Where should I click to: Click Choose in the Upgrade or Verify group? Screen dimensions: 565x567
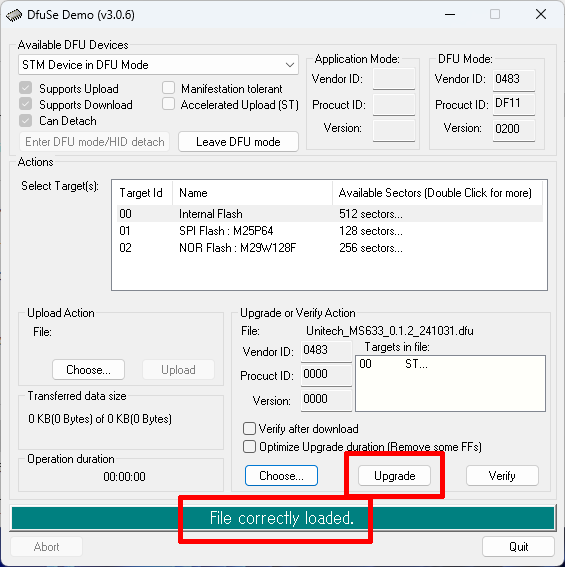point(281,476)
